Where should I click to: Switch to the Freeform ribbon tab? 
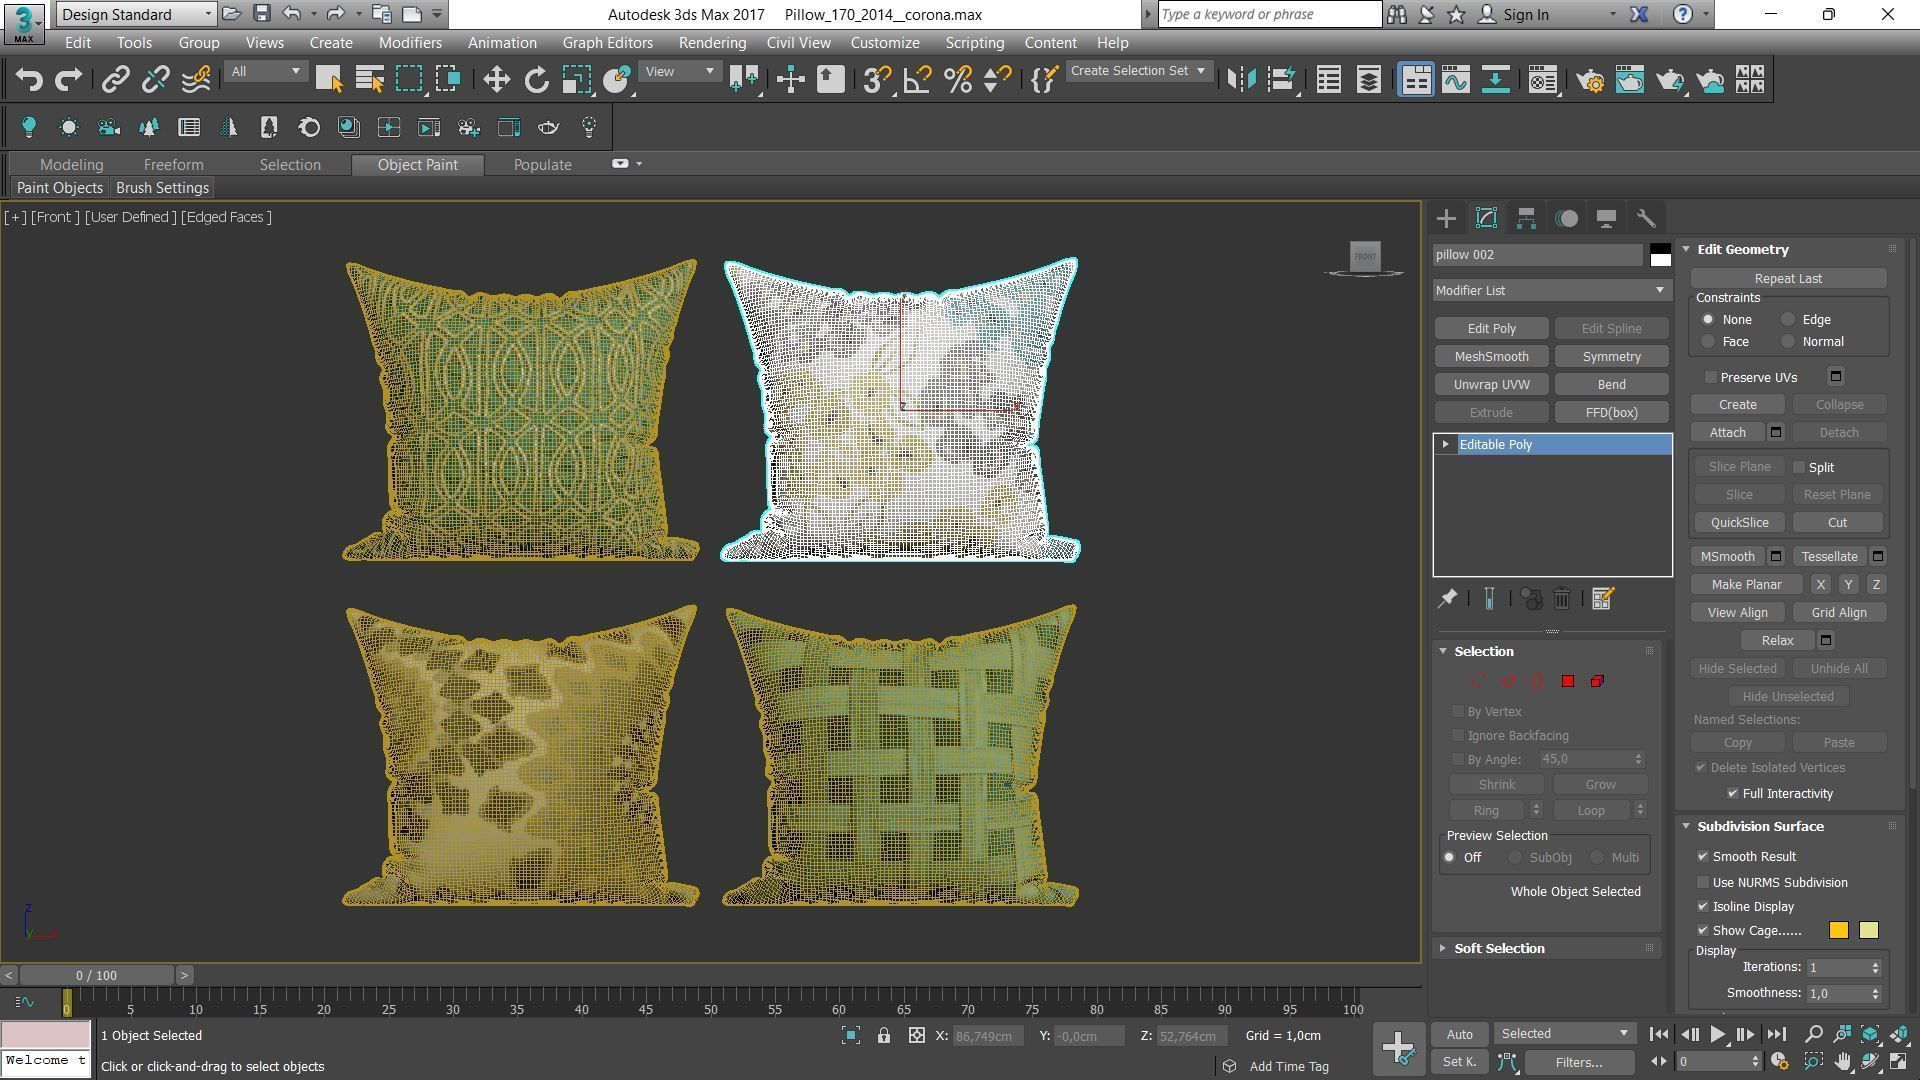[173, 164]
